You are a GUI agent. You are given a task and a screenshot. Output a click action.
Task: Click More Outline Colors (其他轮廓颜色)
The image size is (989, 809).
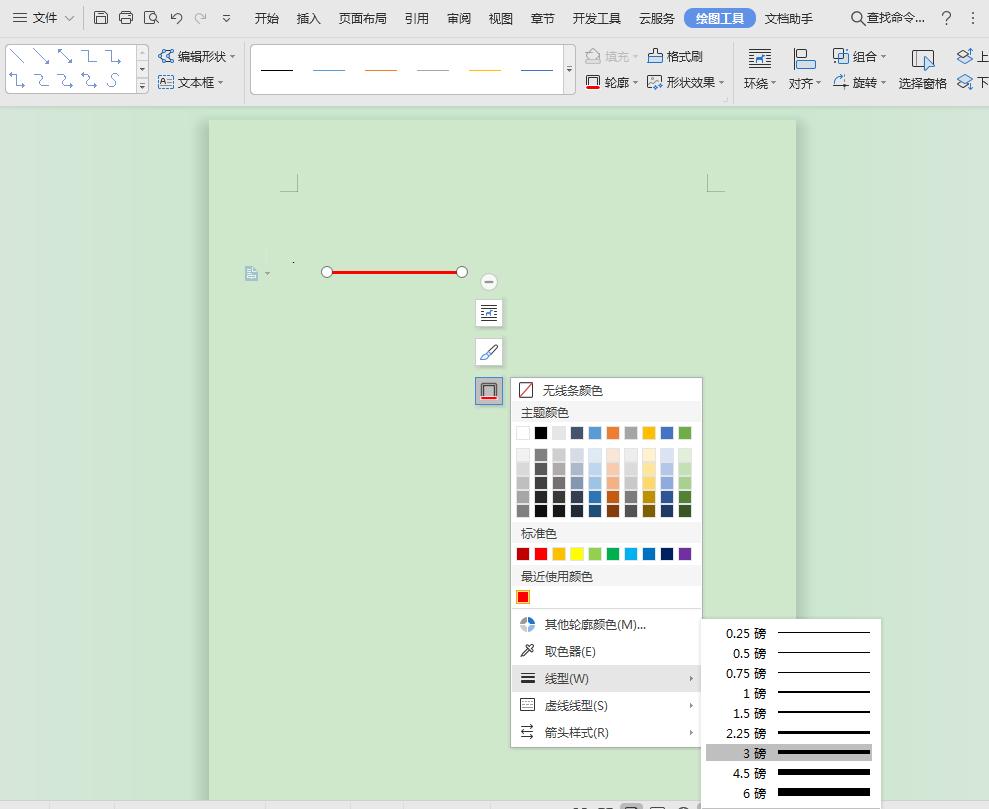[594, 625]
